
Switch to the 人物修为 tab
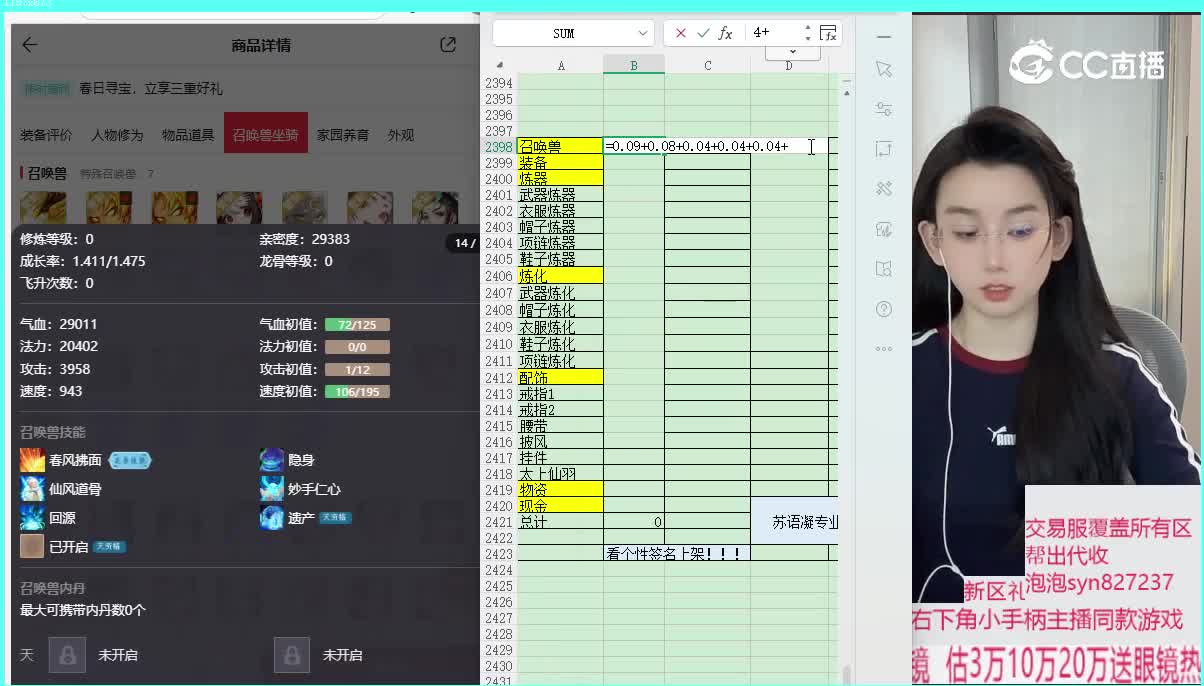117,135
